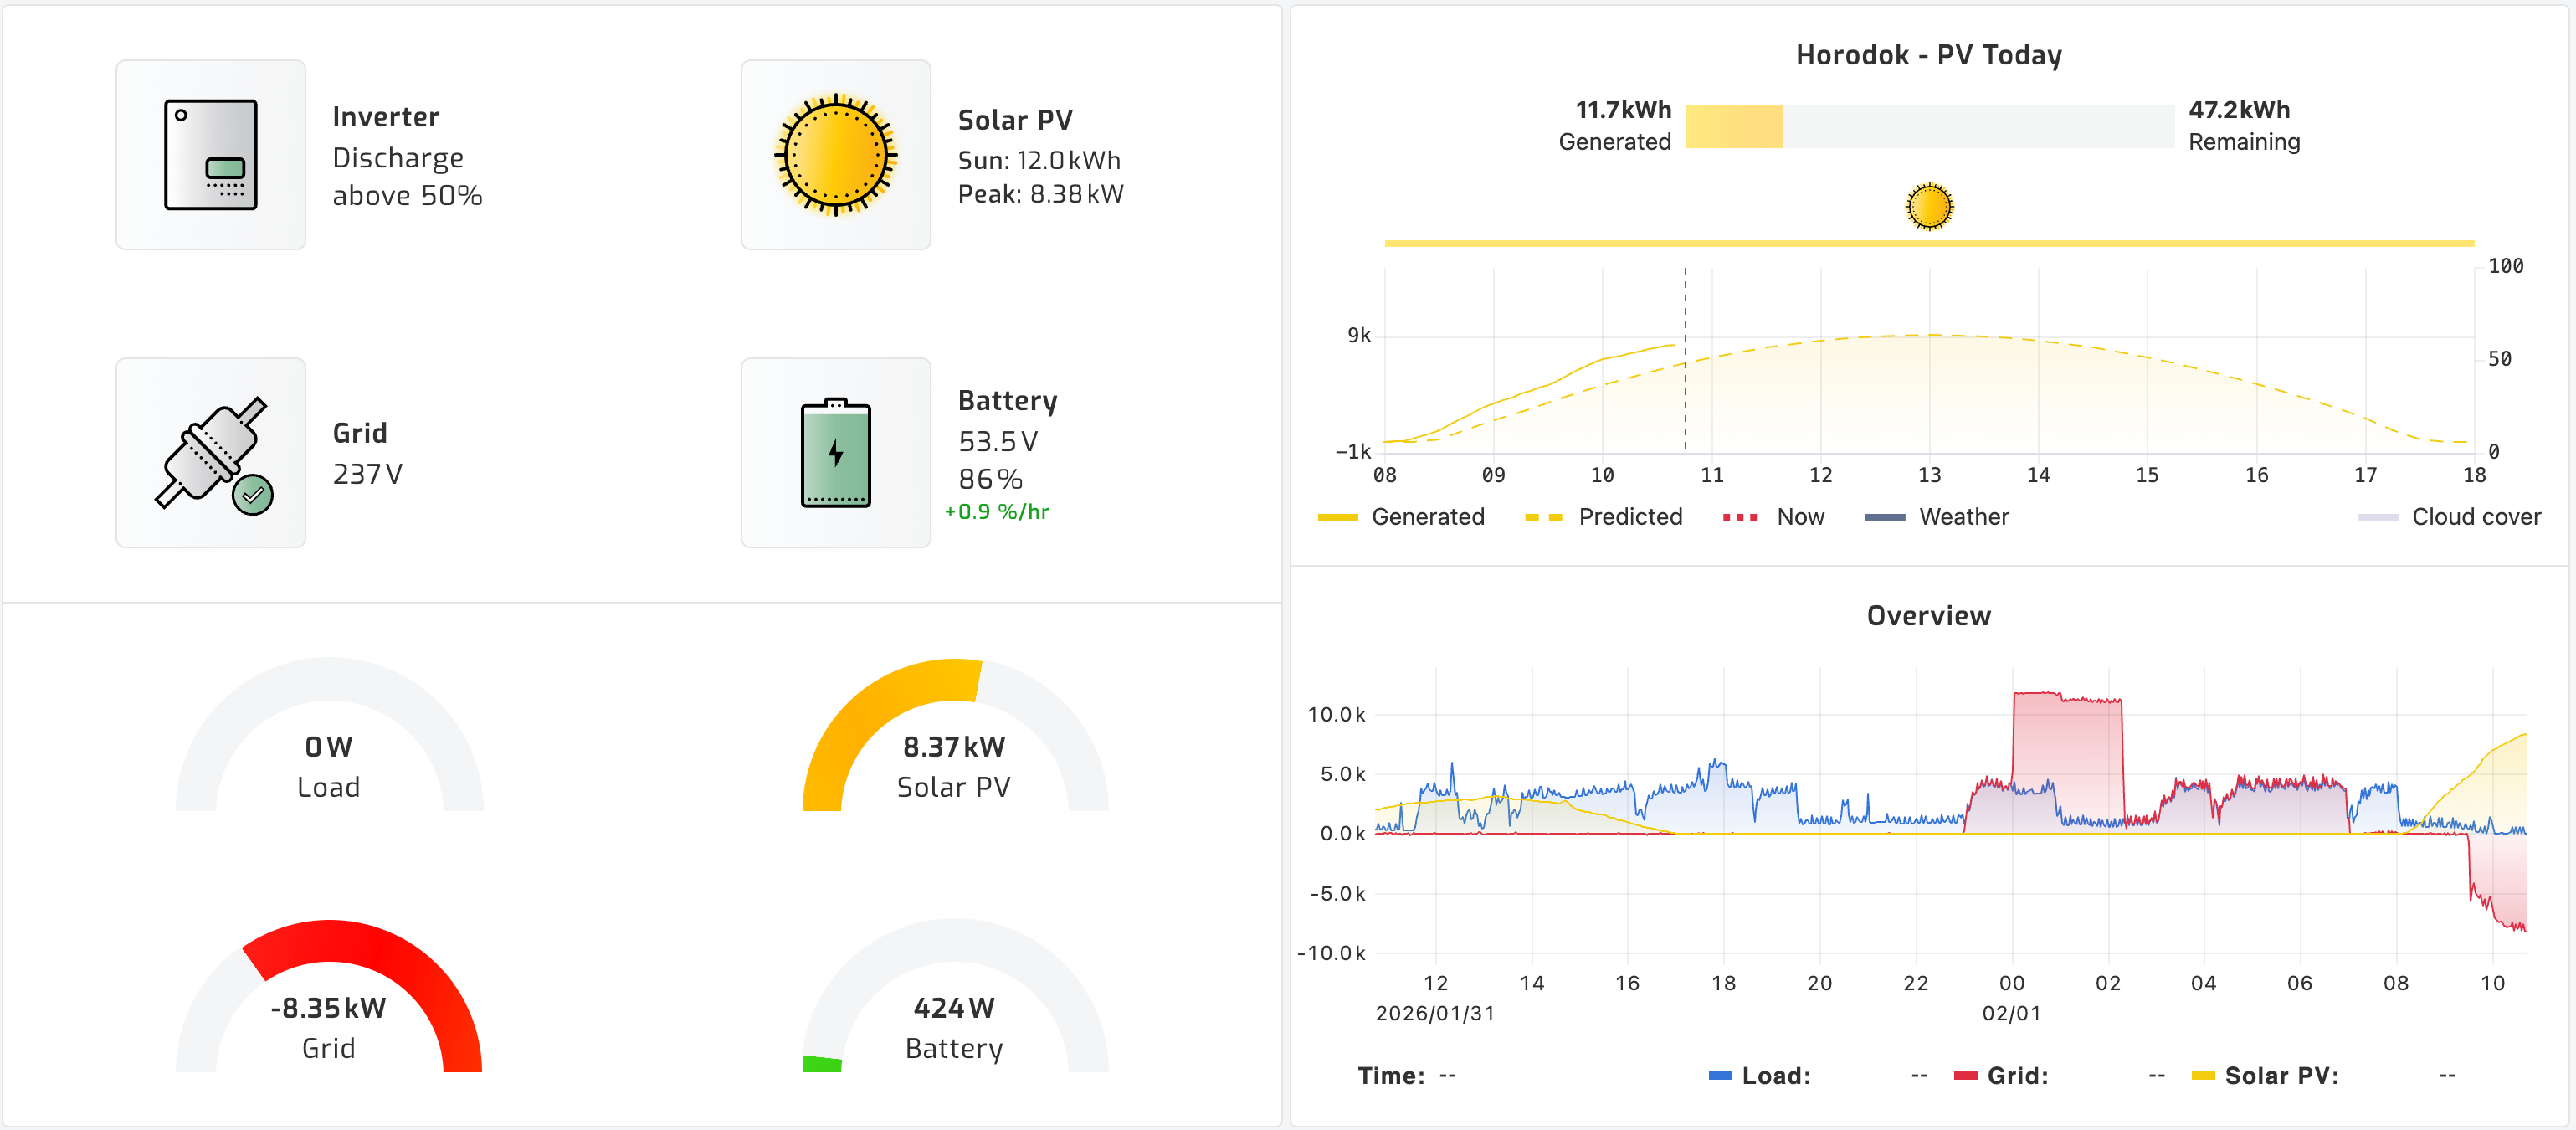Click the Battery charging icon

(x=835, y=453)
